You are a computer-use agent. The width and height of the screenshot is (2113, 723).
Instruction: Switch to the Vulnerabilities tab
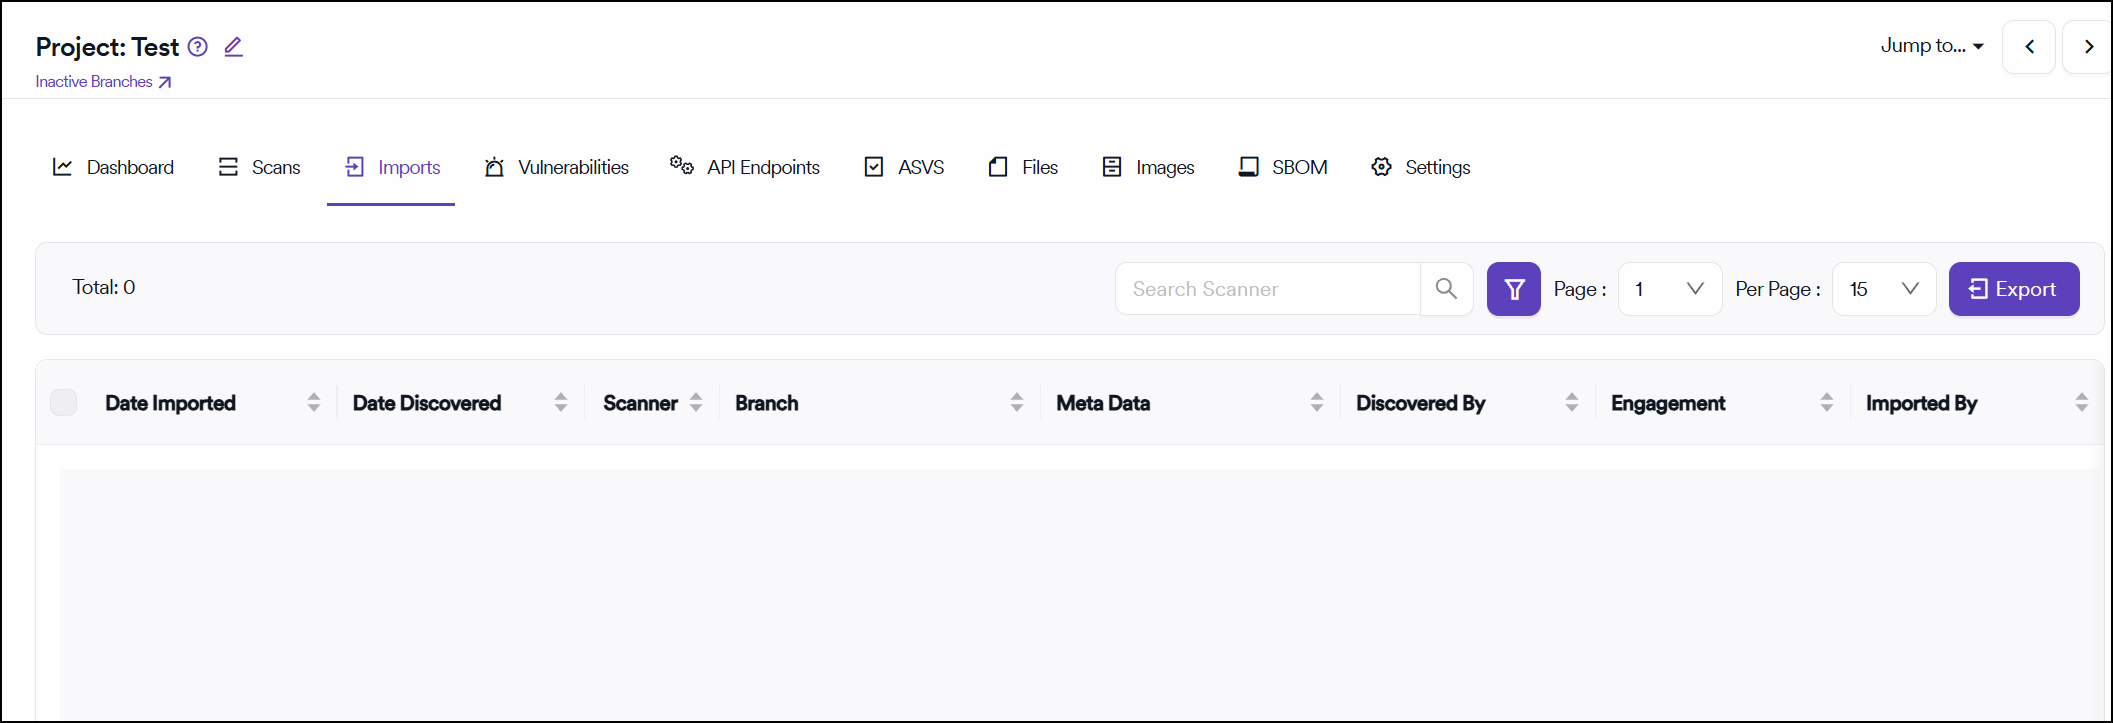[557, 167]
